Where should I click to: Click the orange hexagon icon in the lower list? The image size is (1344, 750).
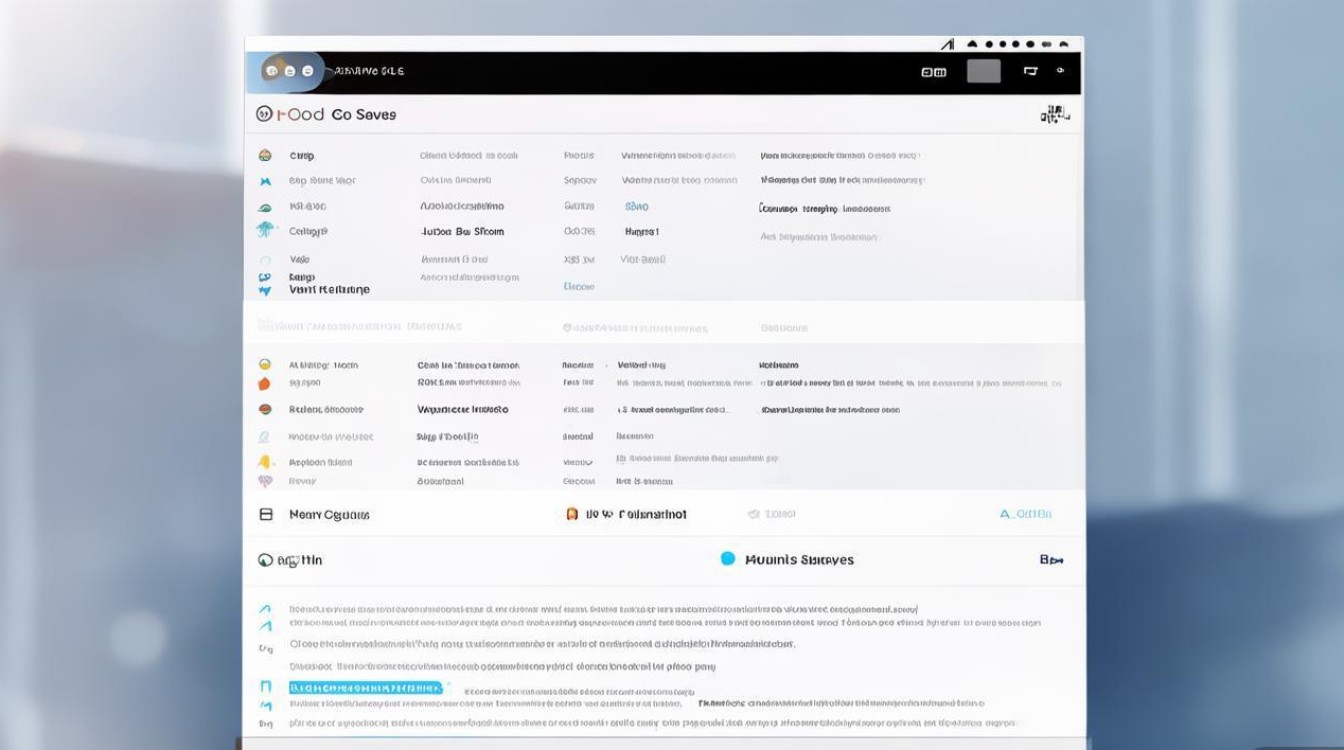tap(264, 383)
